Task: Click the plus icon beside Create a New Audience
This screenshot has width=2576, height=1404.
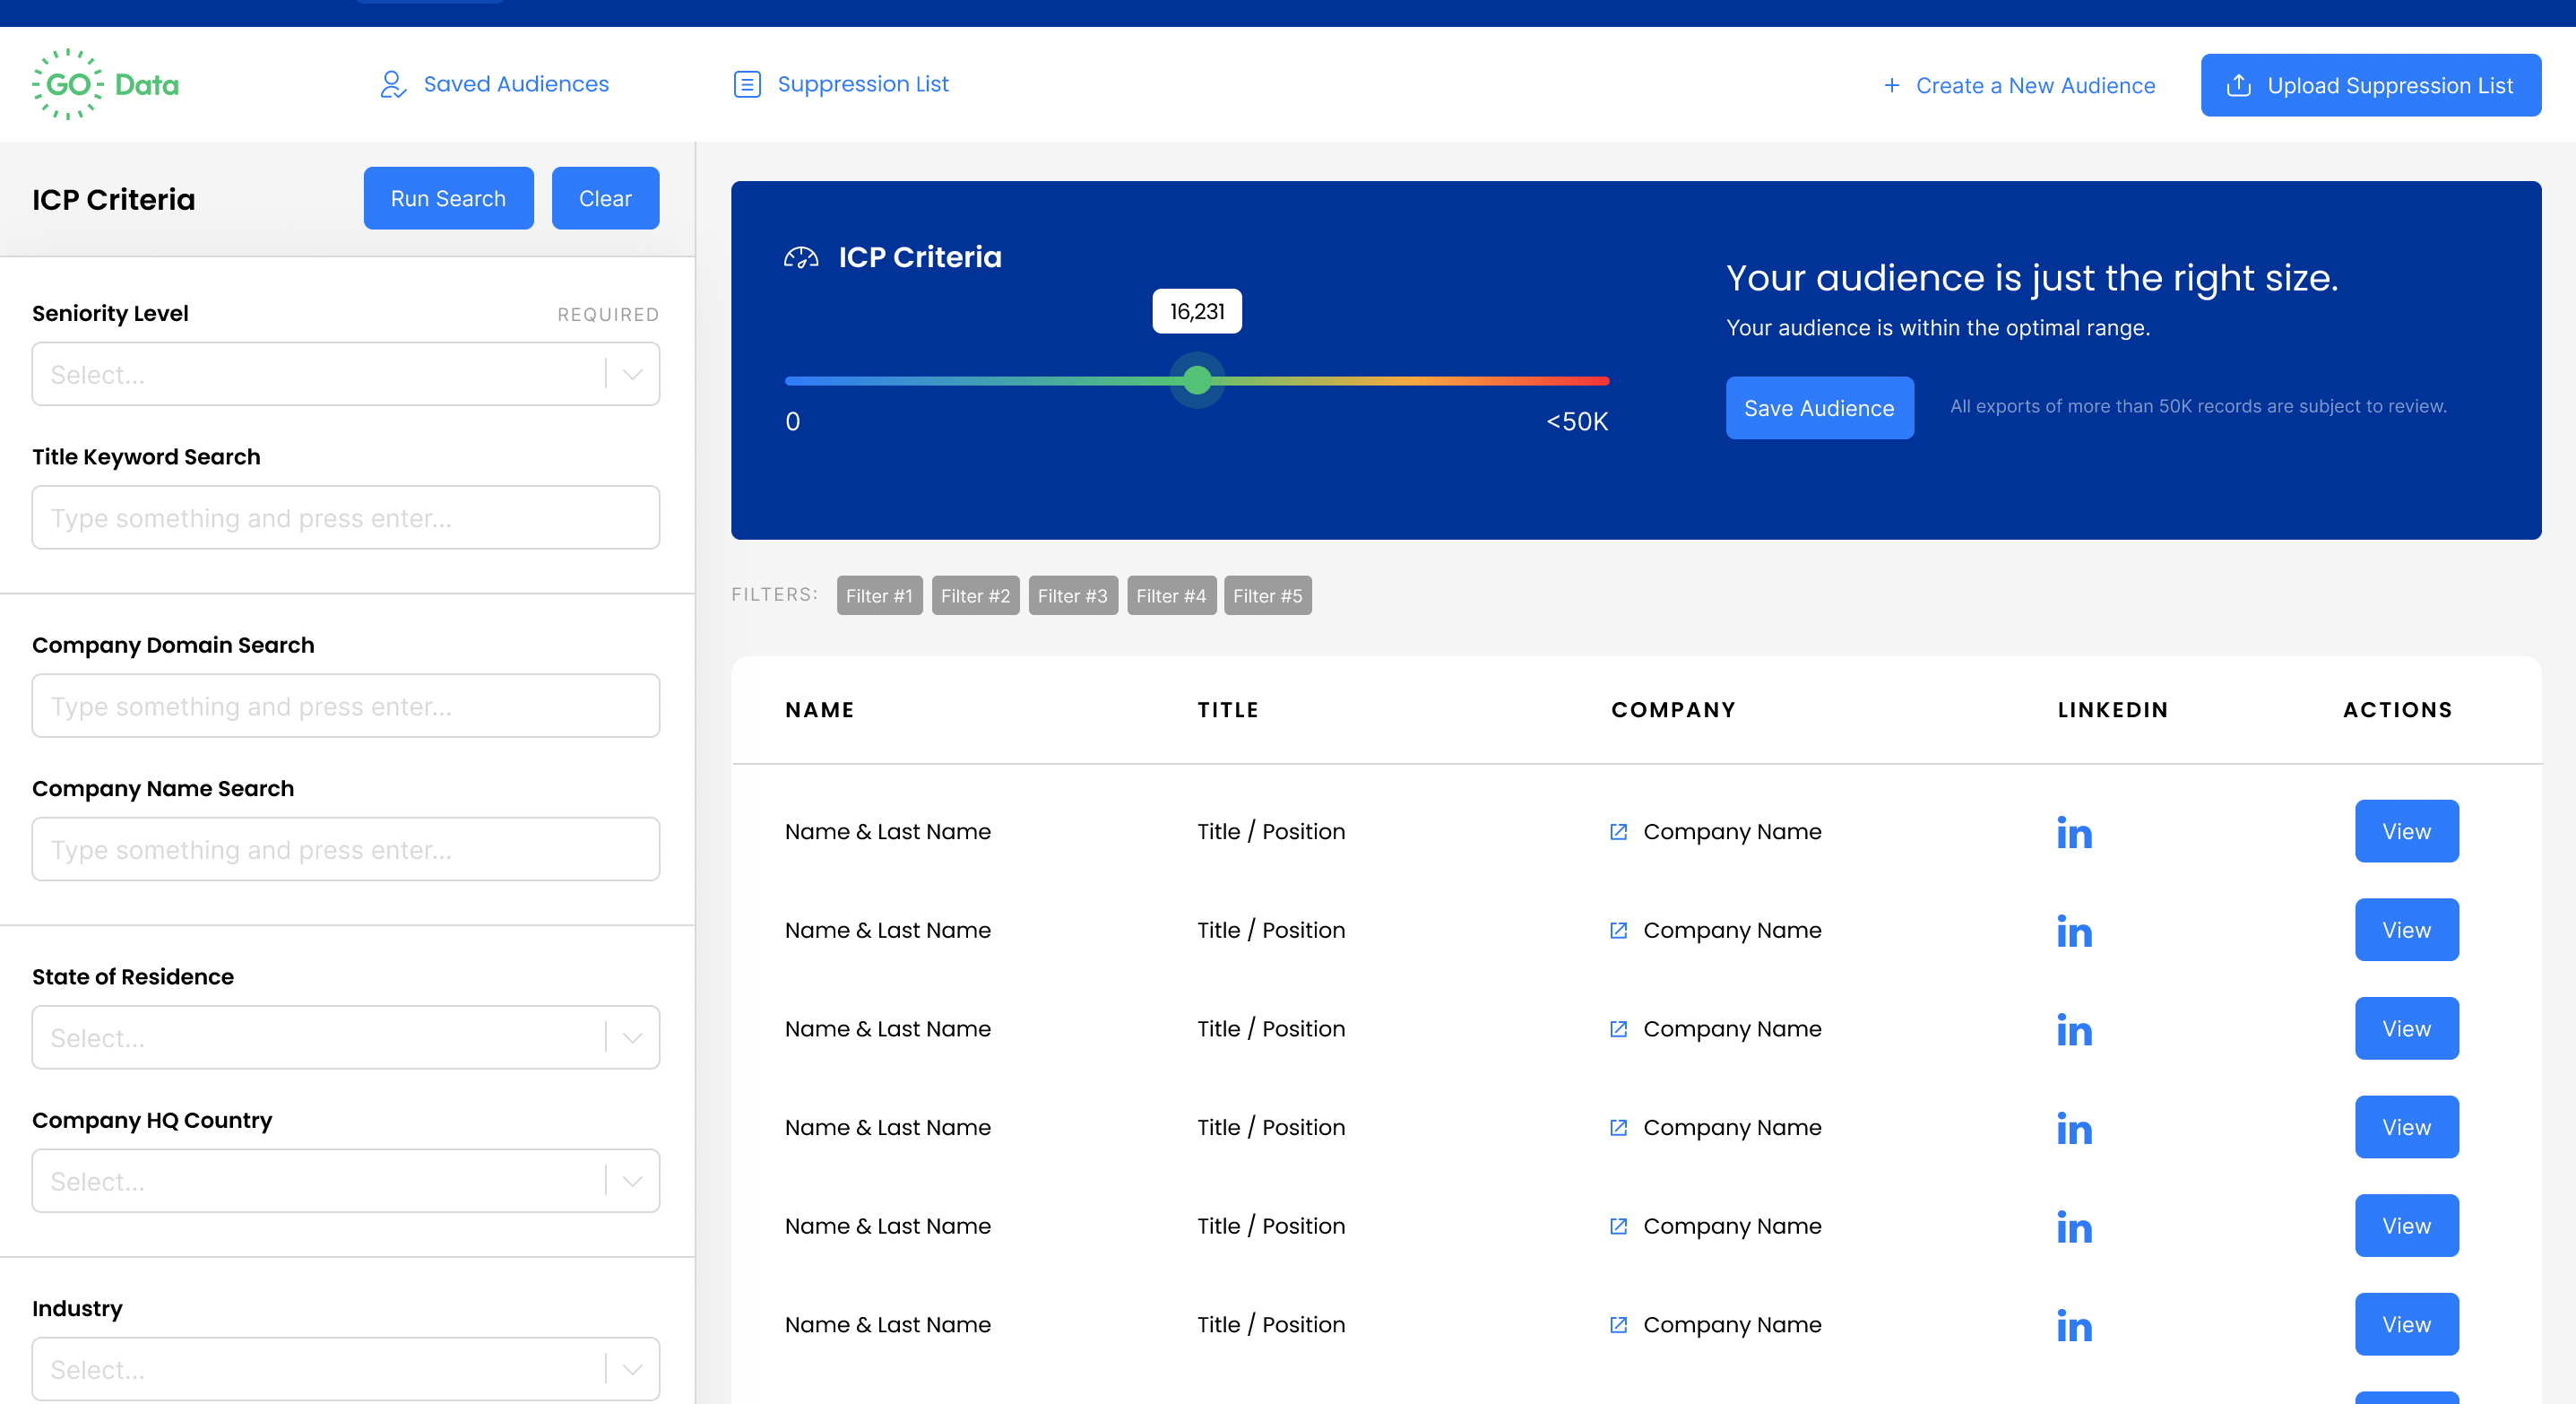Action: pos(1893,85)
